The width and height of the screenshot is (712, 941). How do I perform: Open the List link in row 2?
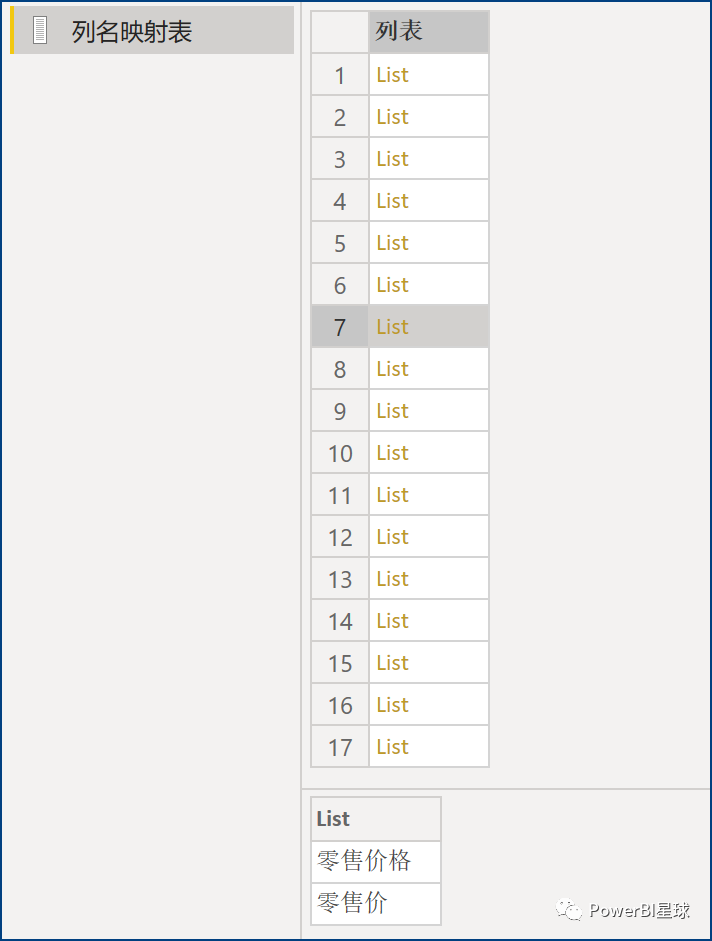click(392, 117)
